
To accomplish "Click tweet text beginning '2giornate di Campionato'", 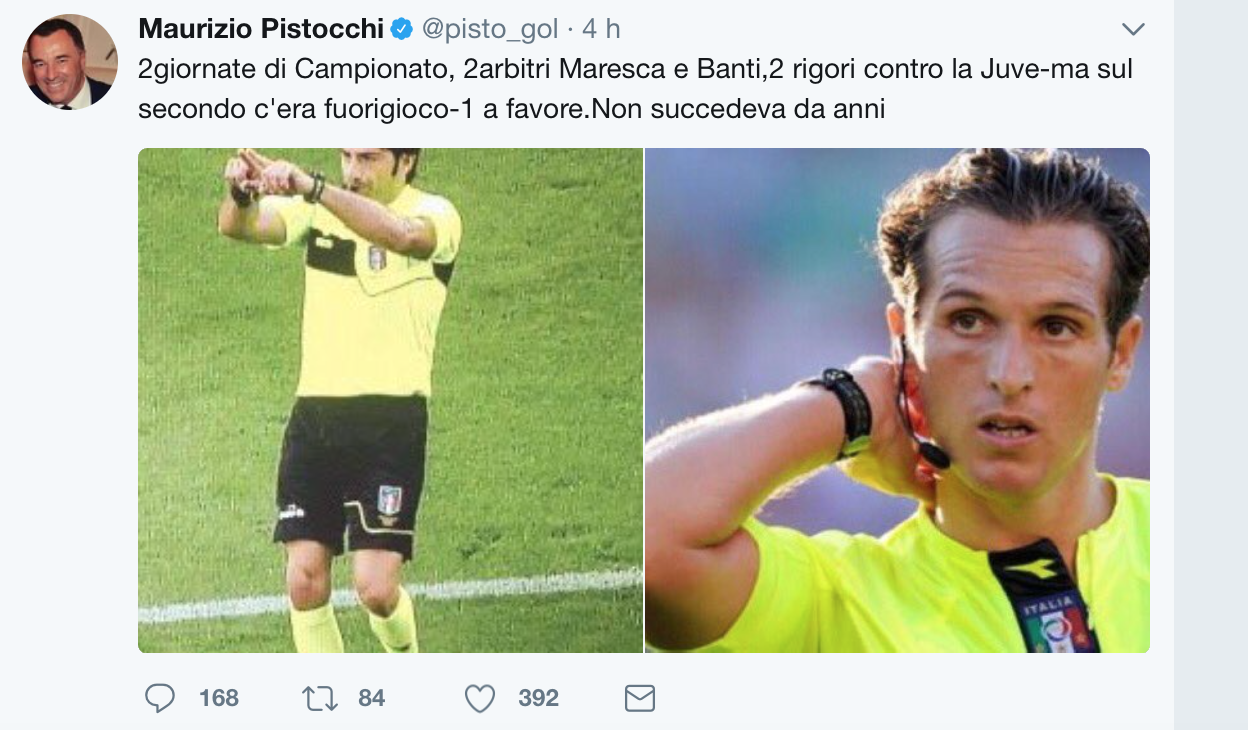I will point(635,88).
